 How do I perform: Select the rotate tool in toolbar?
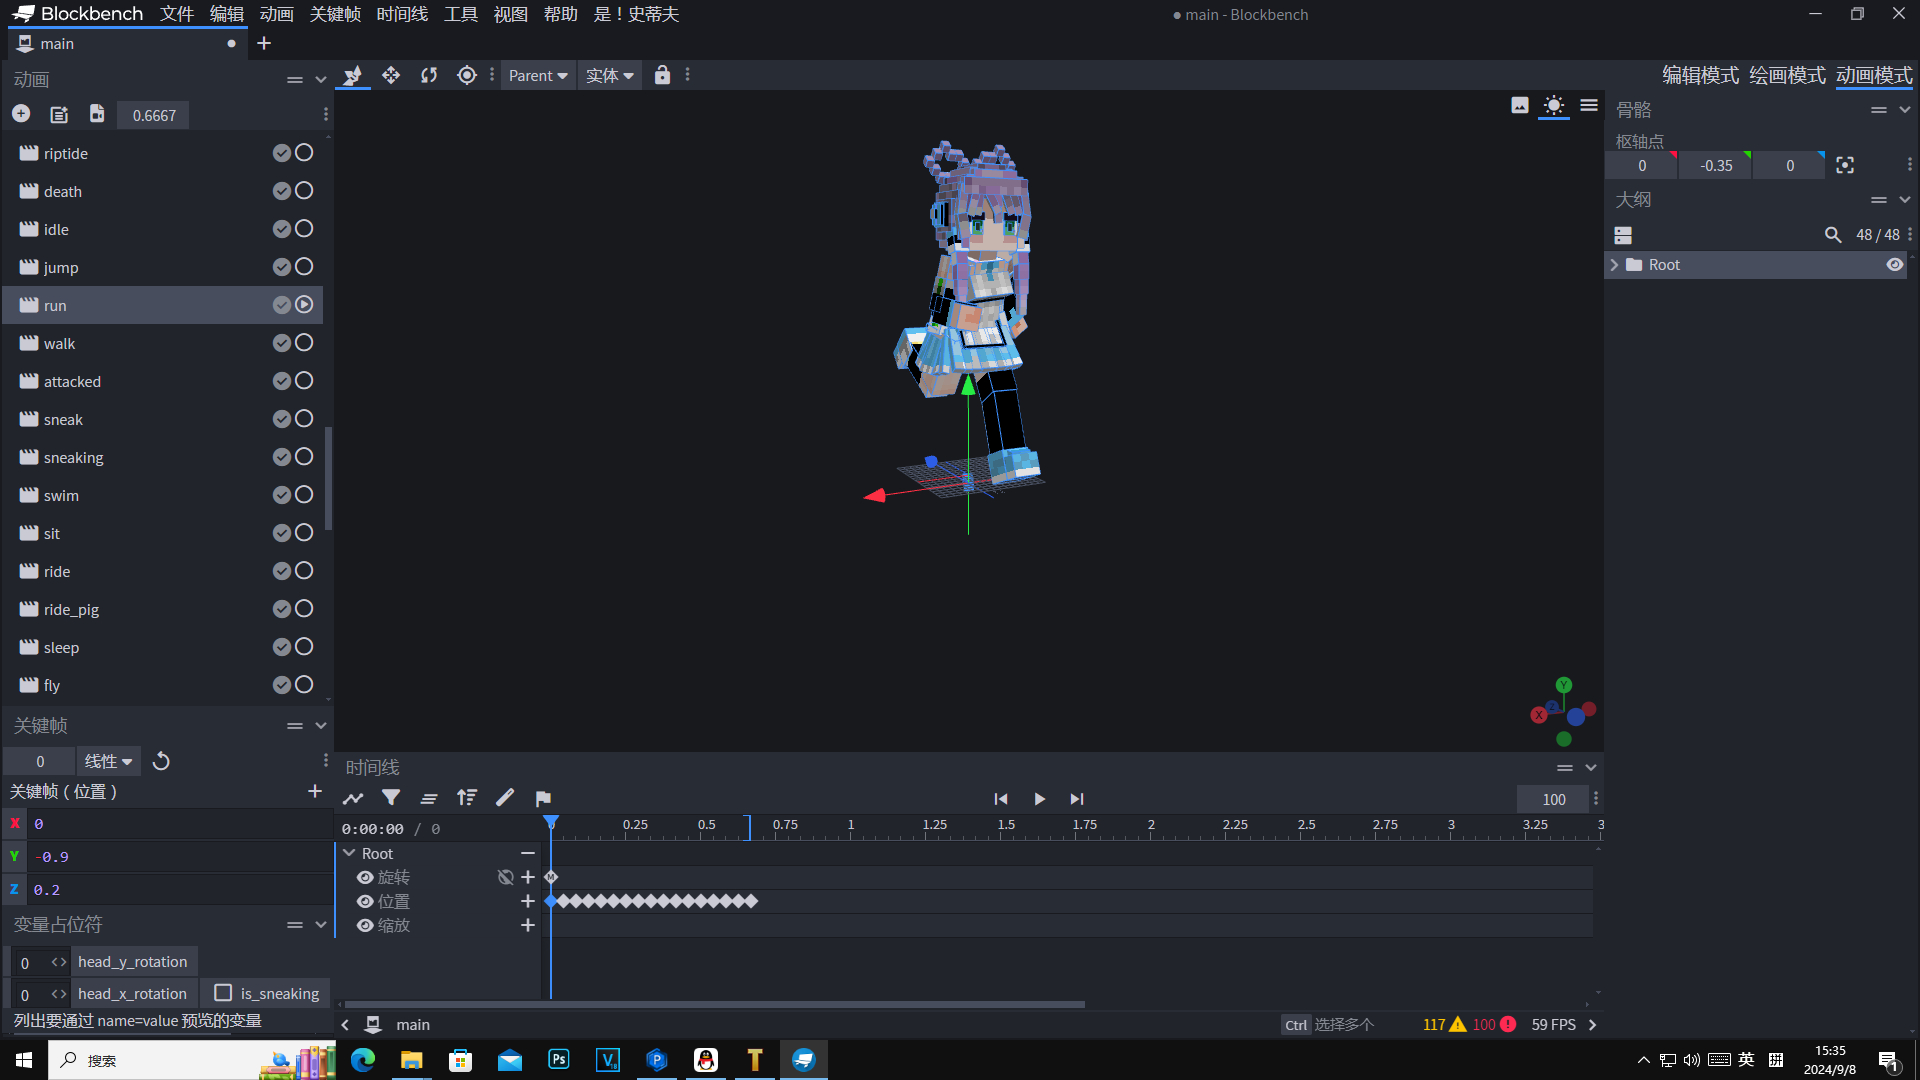pyautogui.click(x=429, y=75)
